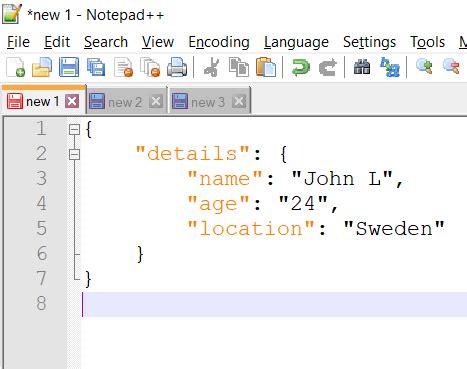Click line number 1 in the margin
Screen dimensions: 467x369
coord(41,128)
